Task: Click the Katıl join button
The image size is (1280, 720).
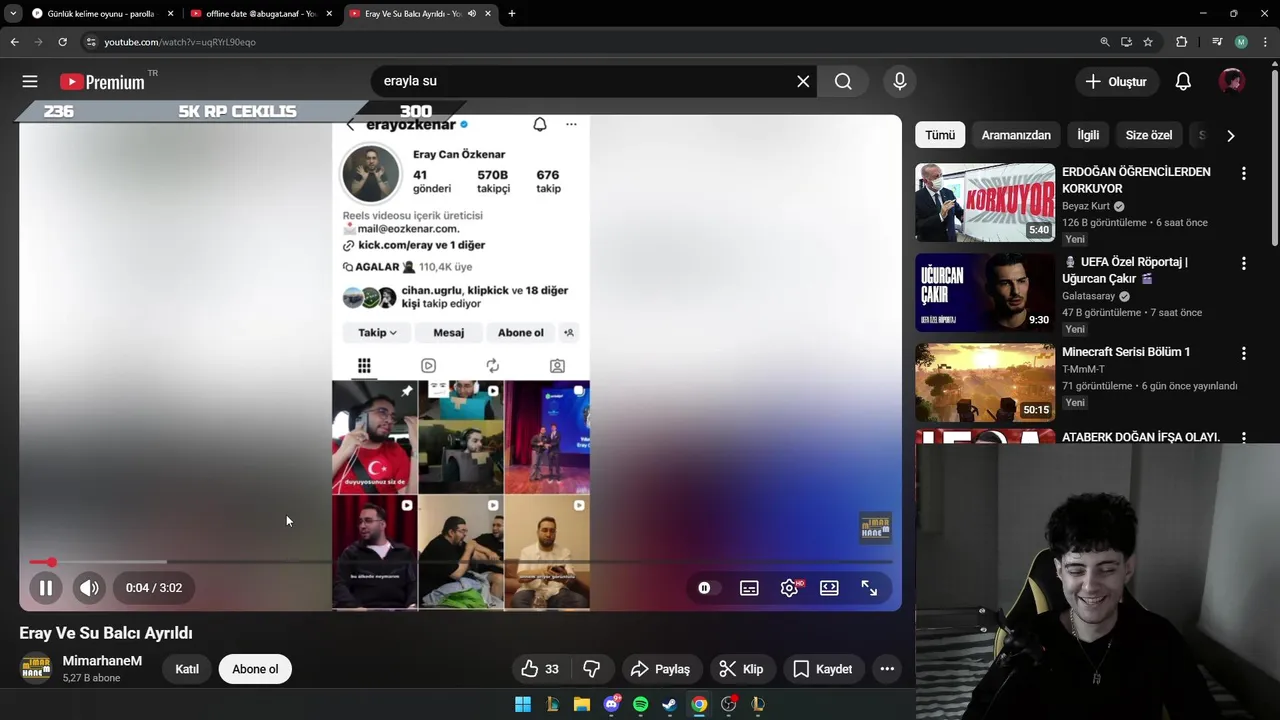Action: pyautogui.click(x=187, y=669)
